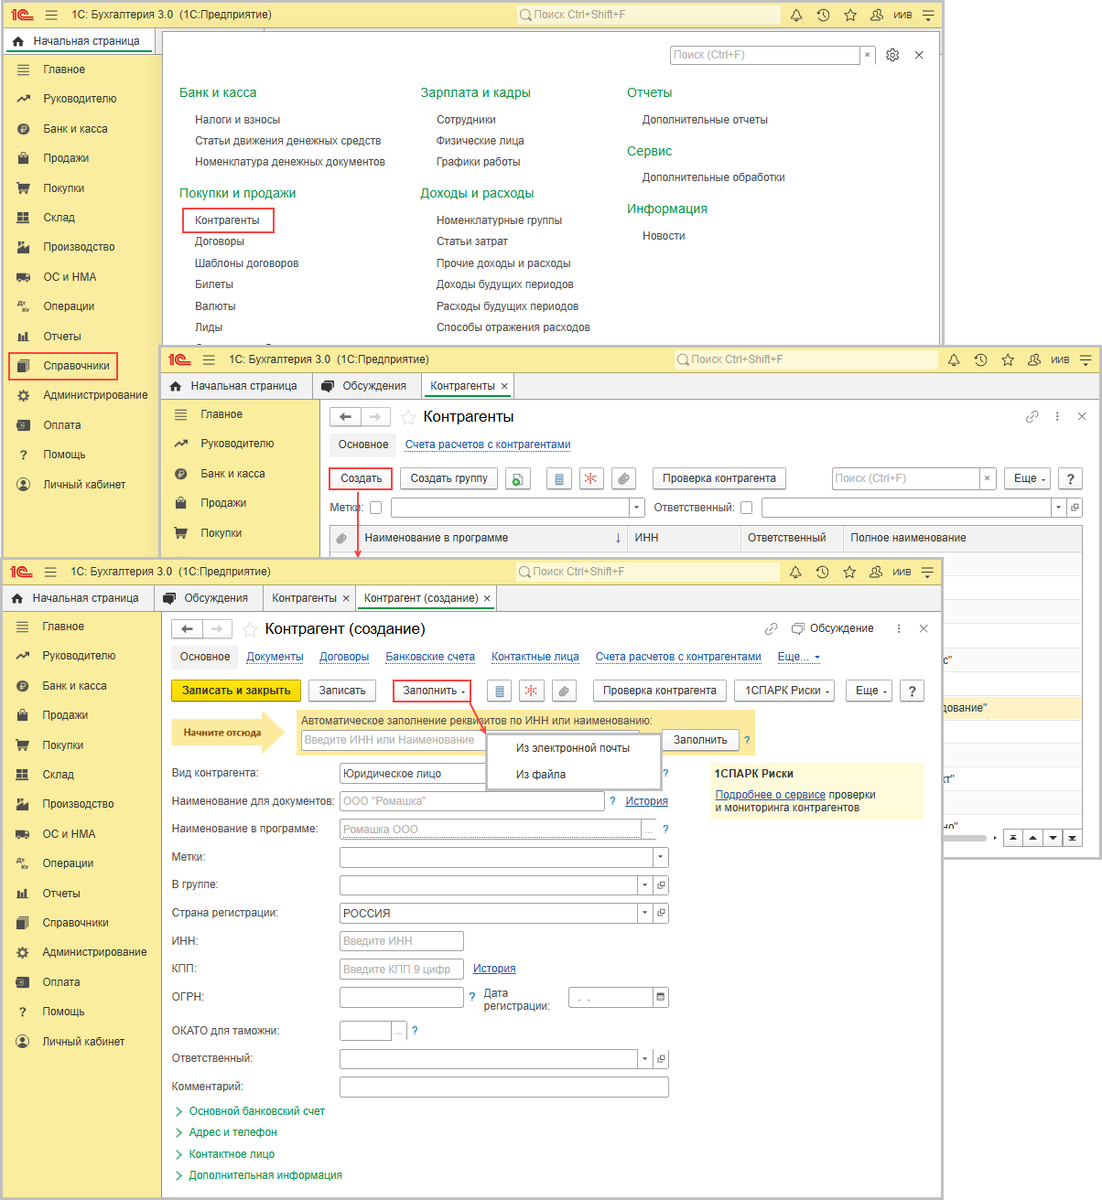Get link icon in the Контрагенты list form

point(1032,417)
